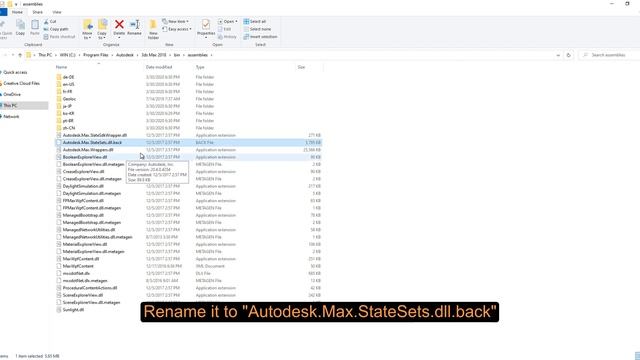
Task: Click Edit in the Open group
Action: click(224, 29)
